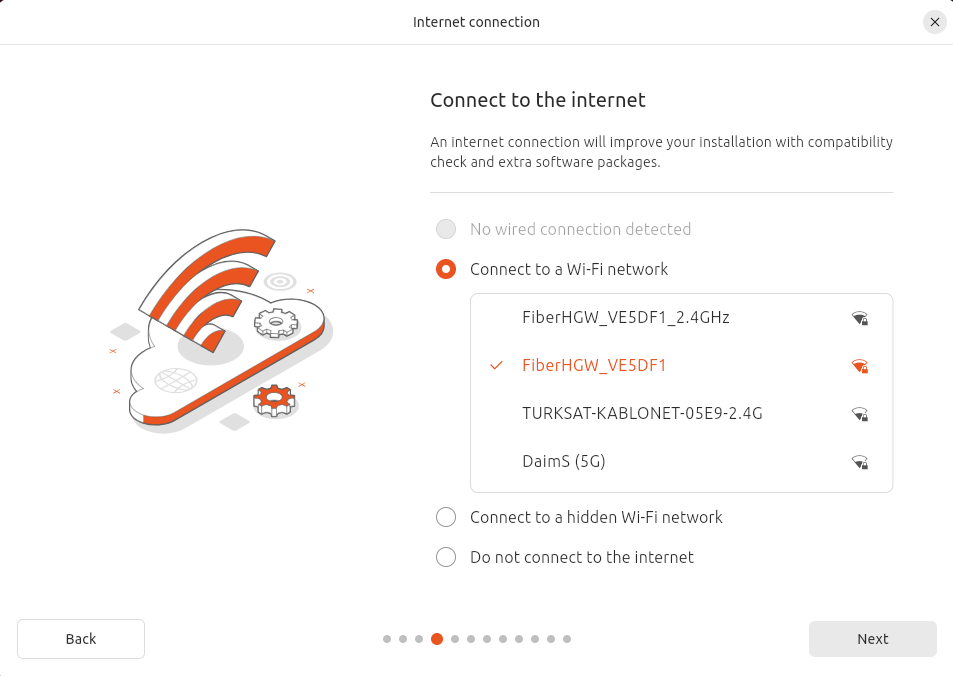Click the last installer progress dot

point(567,639)
